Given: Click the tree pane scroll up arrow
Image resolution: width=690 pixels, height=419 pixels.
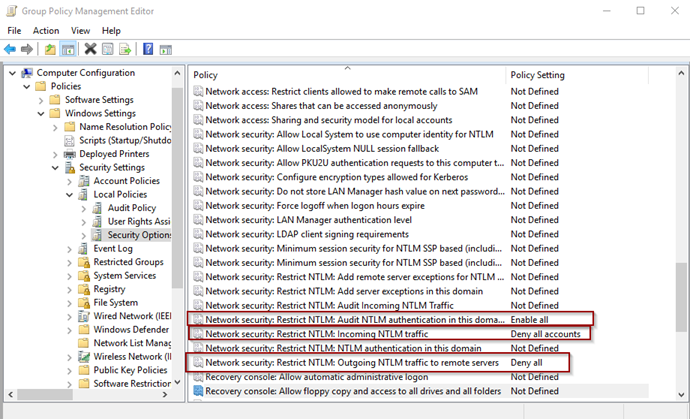Looking at the screenshot, I should 177,73.
